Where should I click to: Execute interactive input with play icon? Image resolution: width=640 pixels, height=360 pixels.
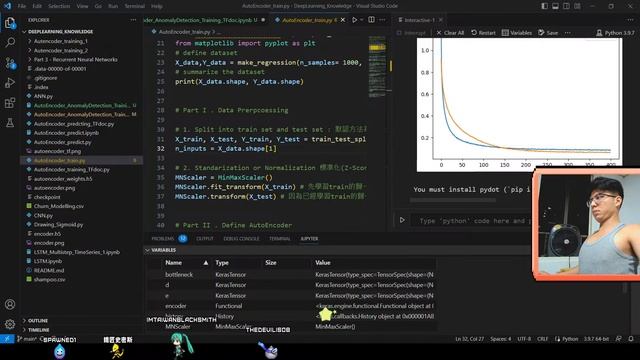pyautogui.click(x=402, y=220)
